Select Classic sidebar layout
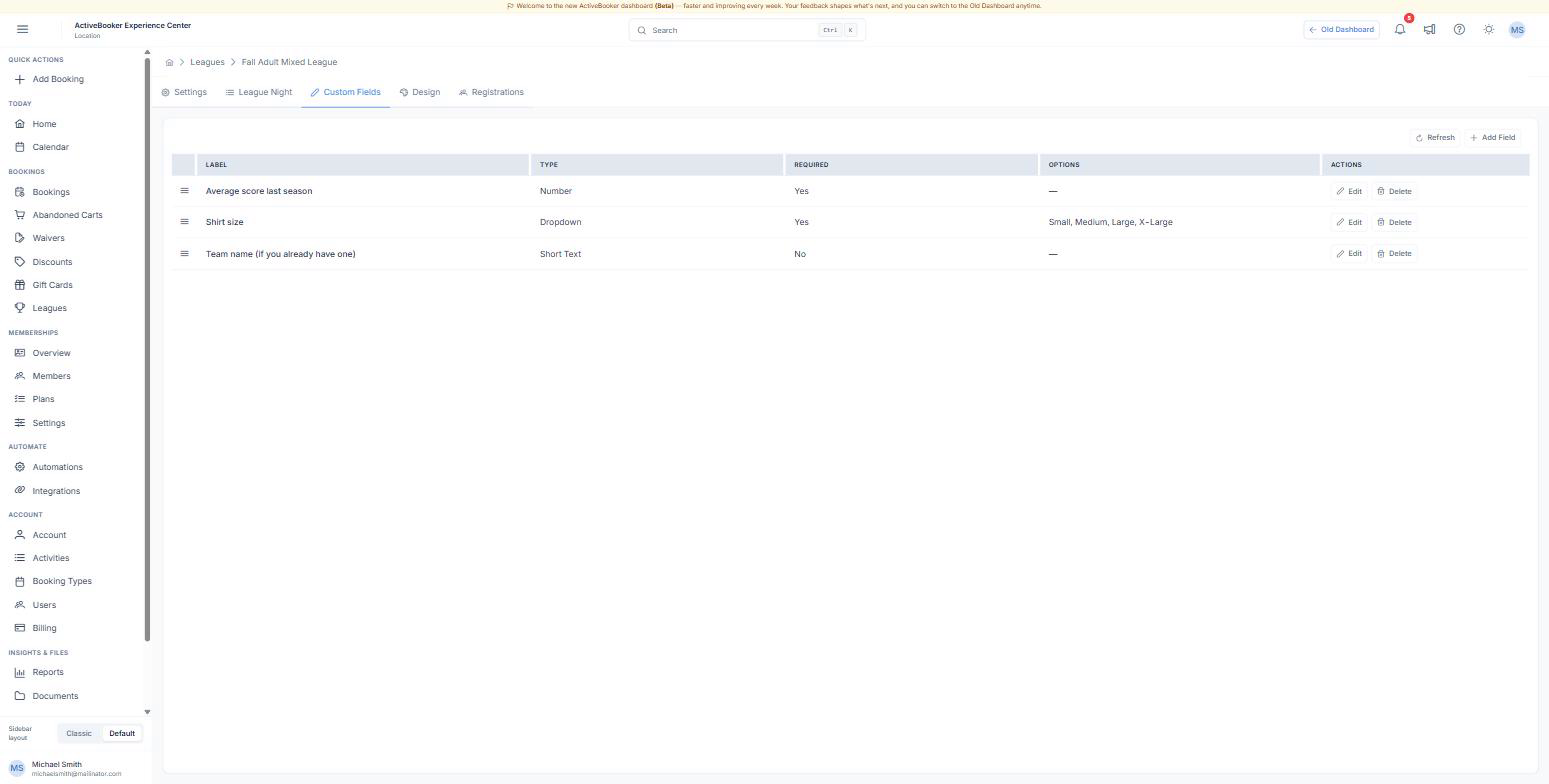Viewport: 1549px width, 784px height. coord(79,733)
